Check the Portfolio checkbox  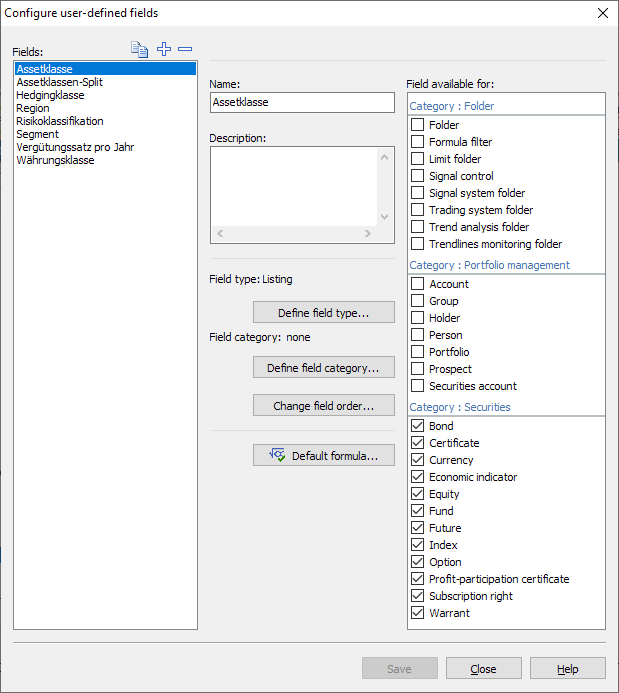click(418, 352)
